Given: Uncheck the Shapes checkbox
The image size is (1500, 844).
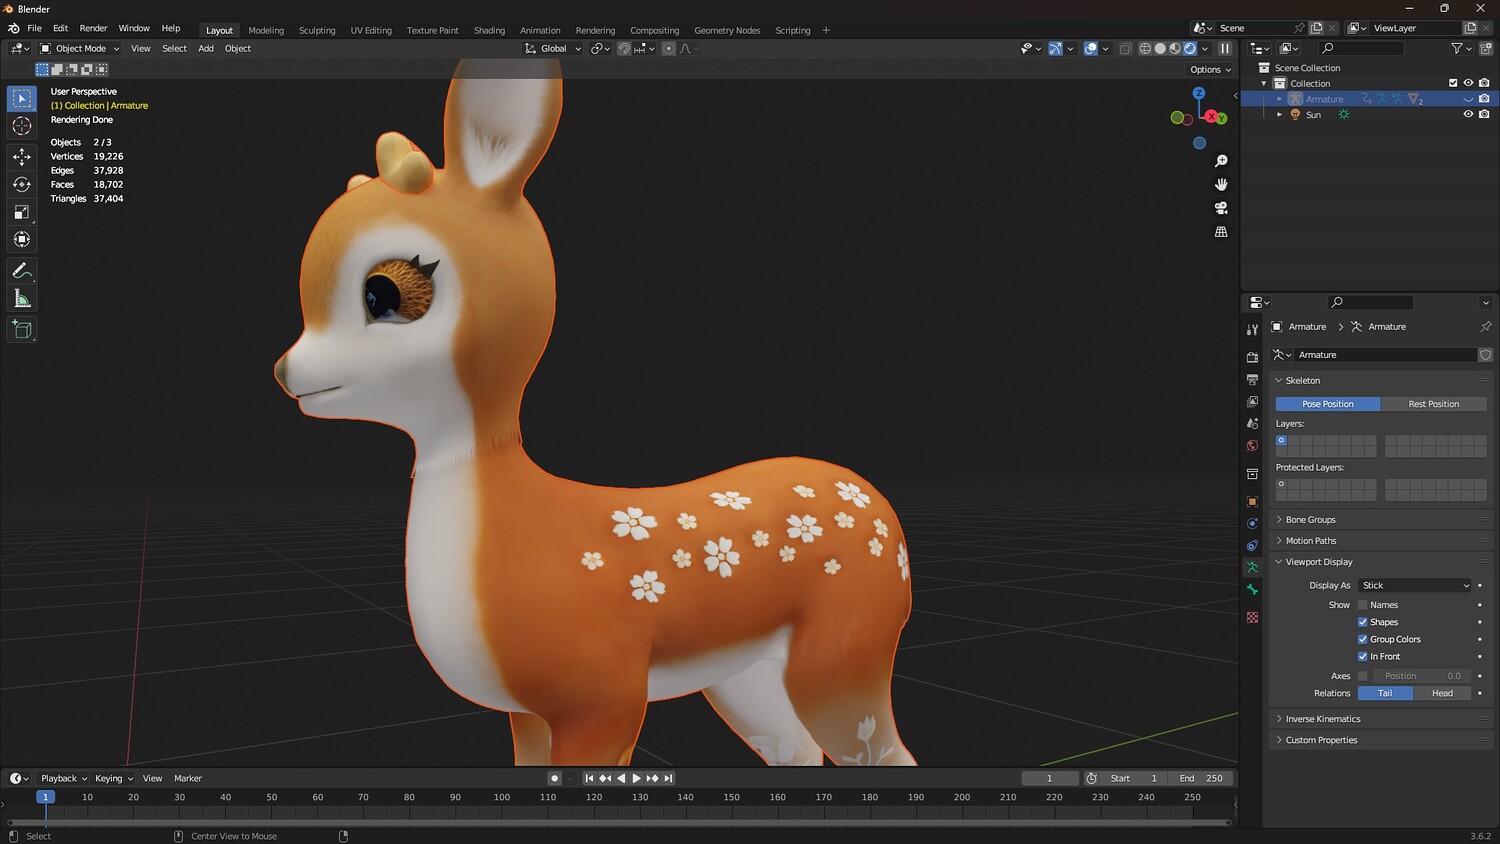Looking at the screenshot, I should pyautogui.click(x=1362, y=622).
